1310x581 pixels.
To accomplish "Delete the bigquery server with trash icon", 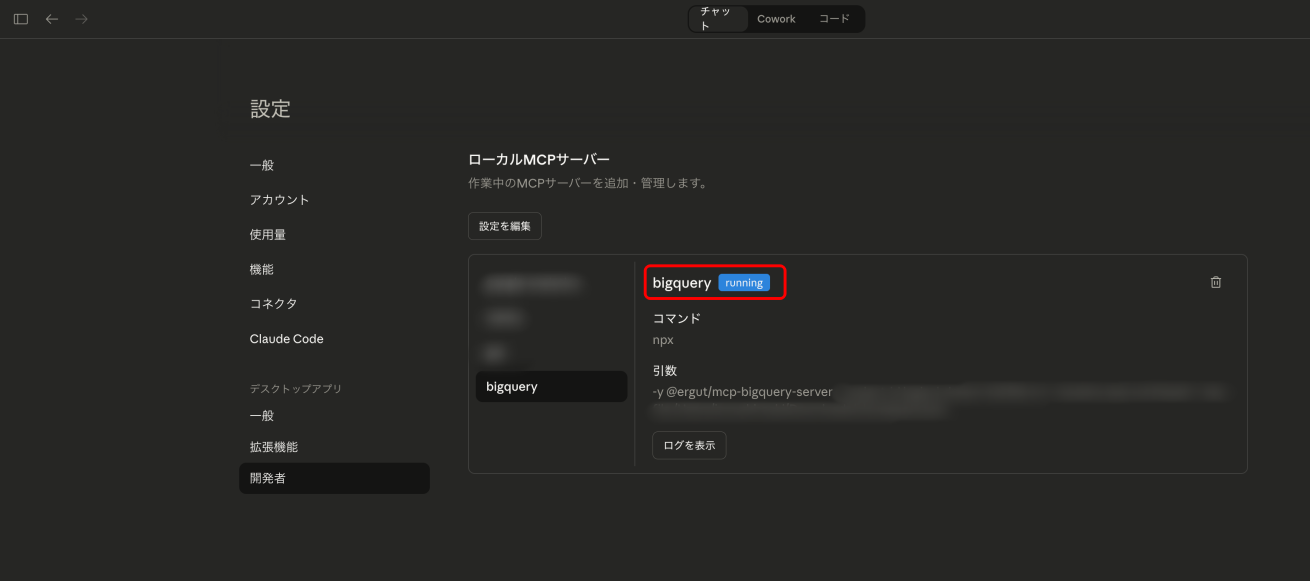I will click(1216, 283).
